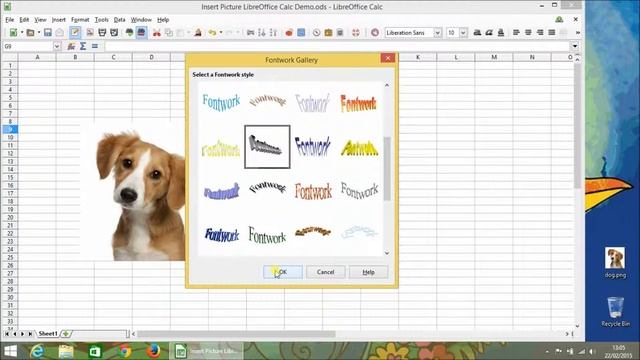Toggle Center Horizontally alignment
Image resolution: width=640 pixels, height=360 pixels.
pyautogui.click(x=528, y=33)
